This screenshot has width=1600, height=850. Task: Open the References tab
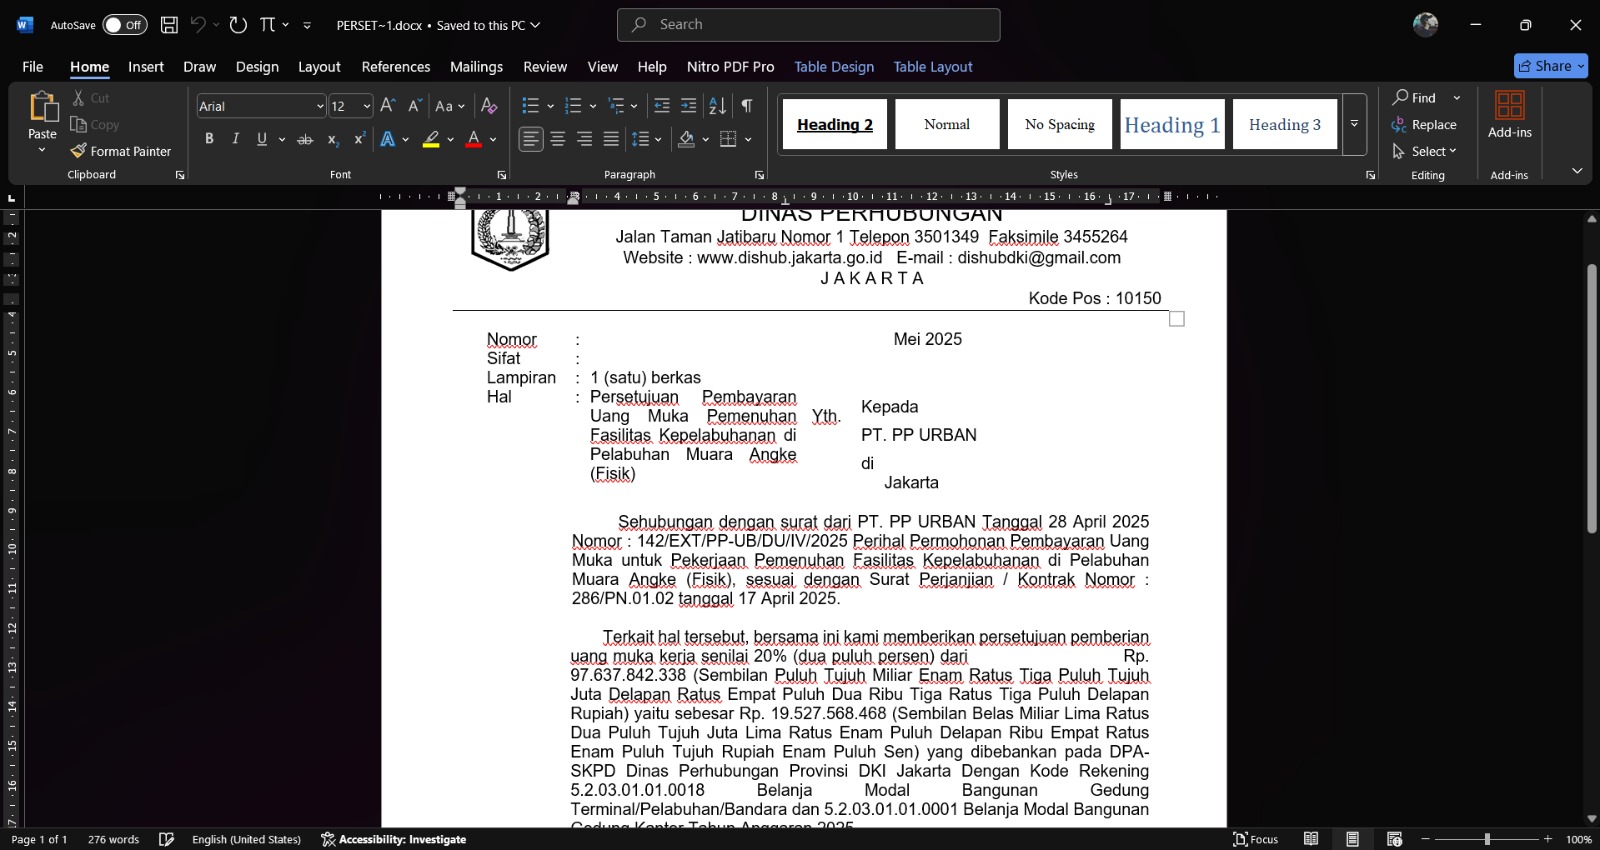tap(396, 67)
